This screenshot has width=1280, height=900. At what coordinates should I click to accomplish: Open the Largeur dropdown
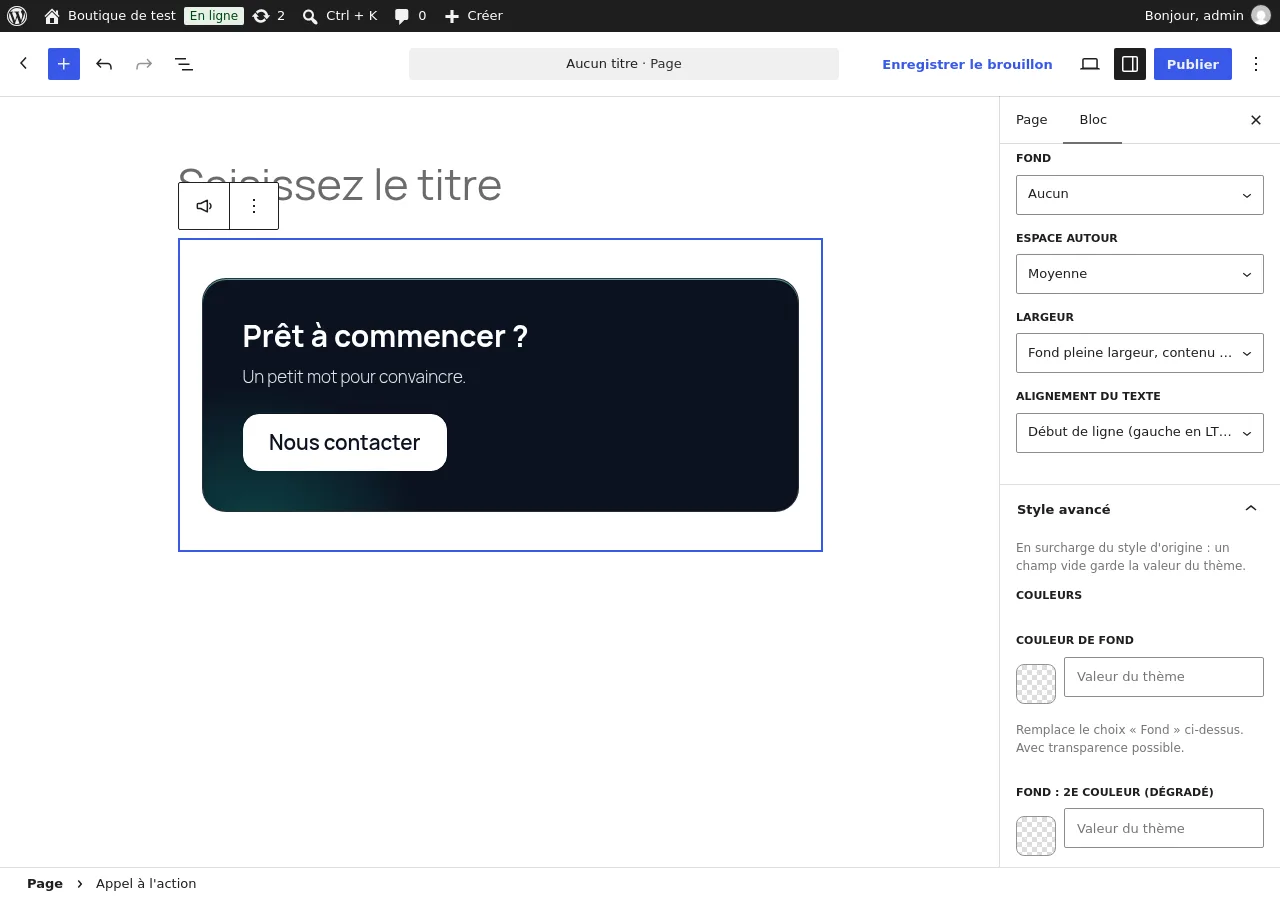click(1140, 353)
